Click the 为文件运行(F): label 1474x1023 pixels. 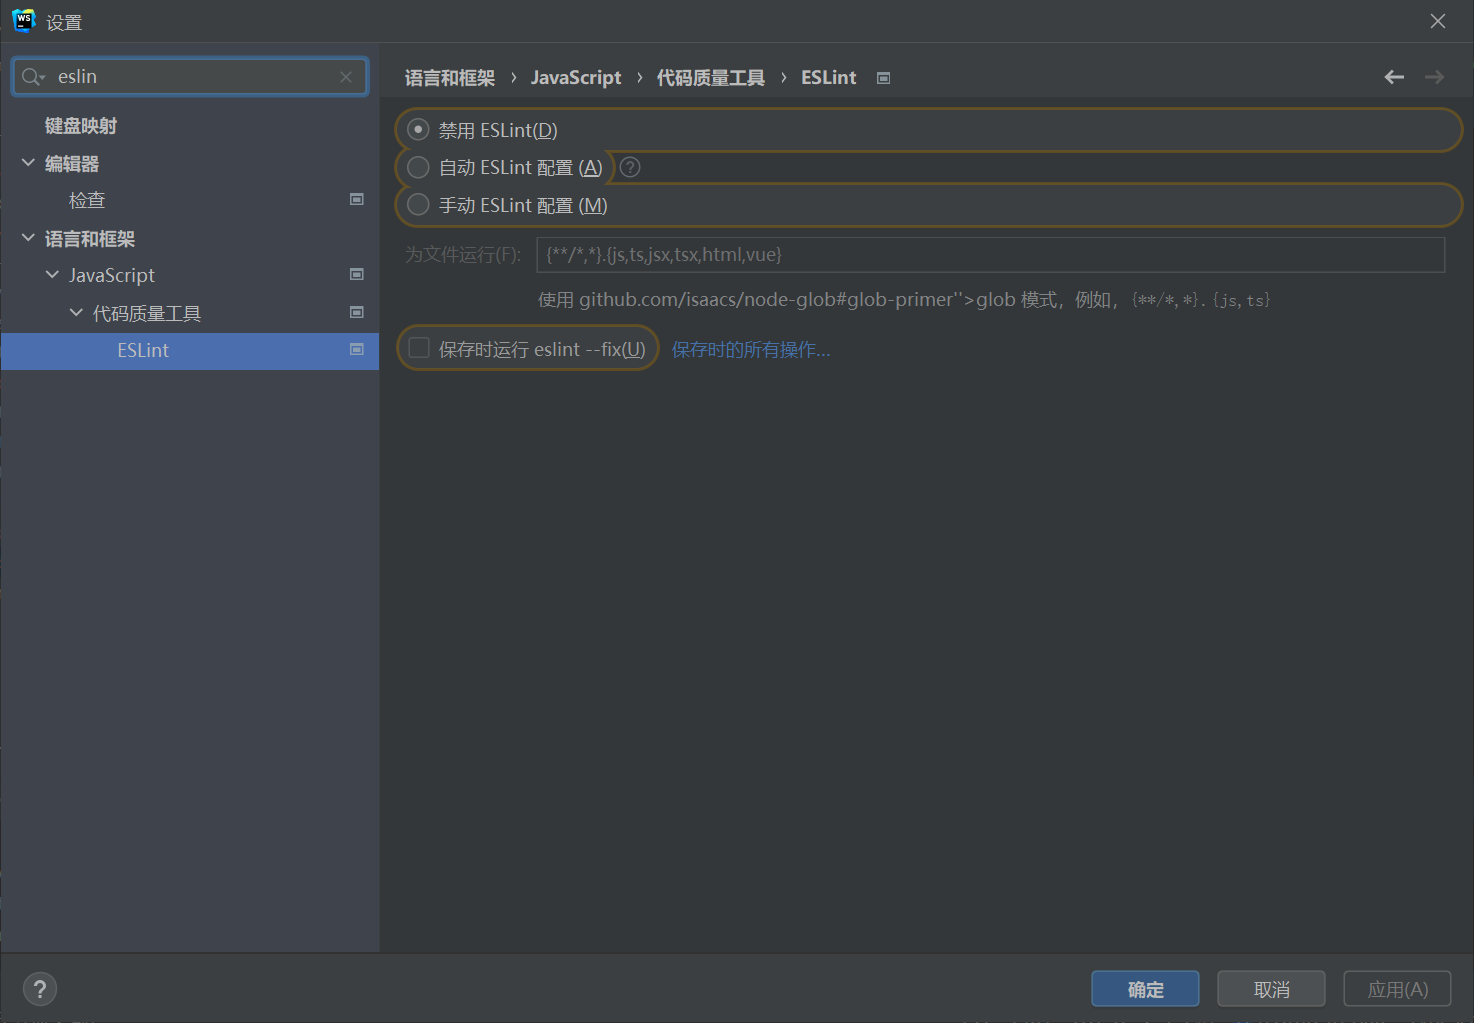[x=463, y=255]
